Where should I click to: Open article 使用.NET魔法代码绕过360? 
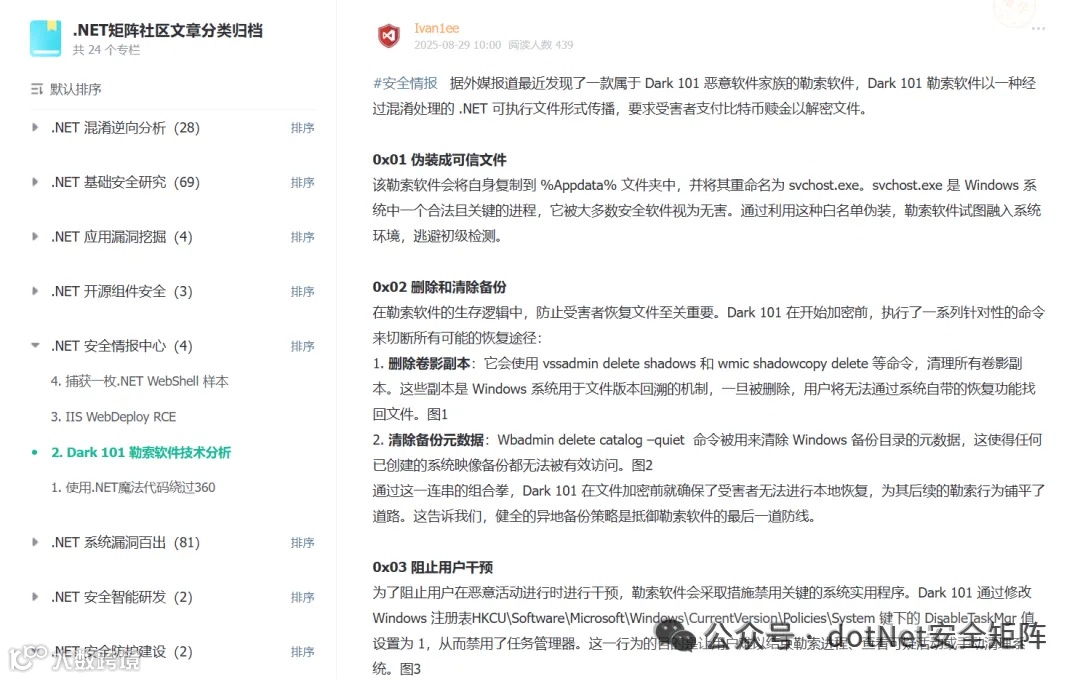coord(133,488)
